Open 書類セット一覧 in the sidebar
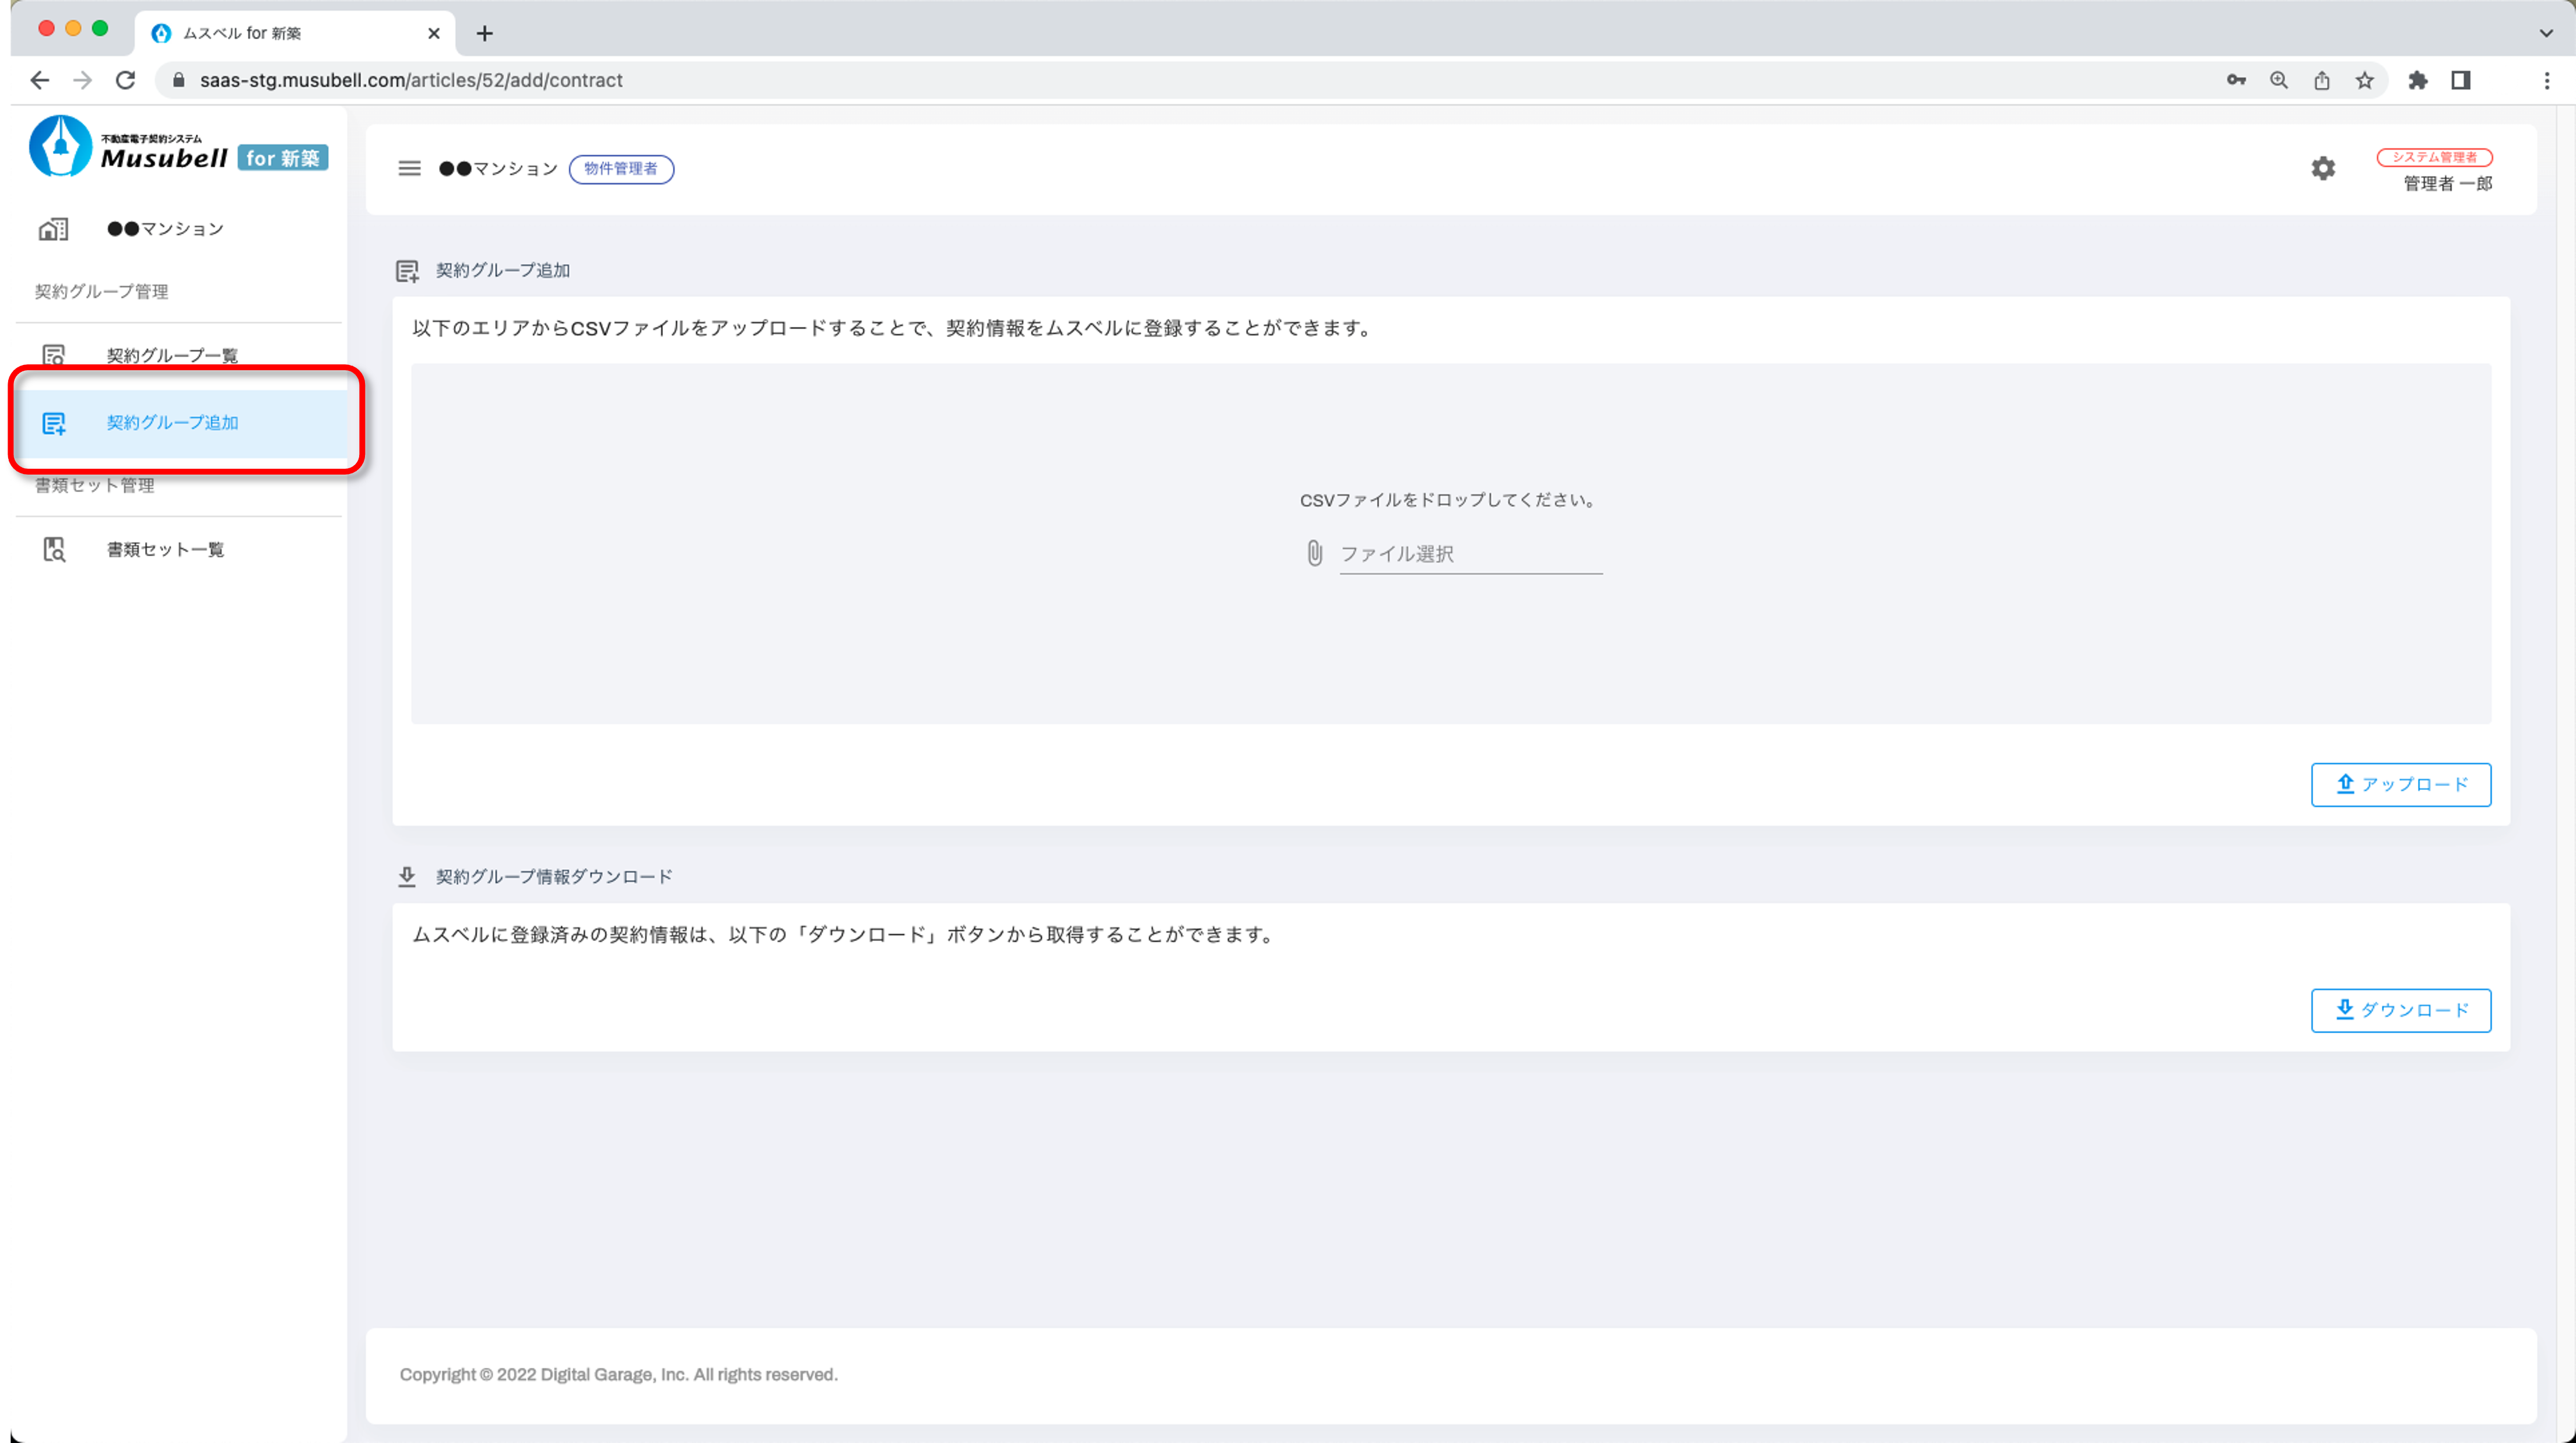This screenshot has height=1443, width=2576. (x=165, y=549)
